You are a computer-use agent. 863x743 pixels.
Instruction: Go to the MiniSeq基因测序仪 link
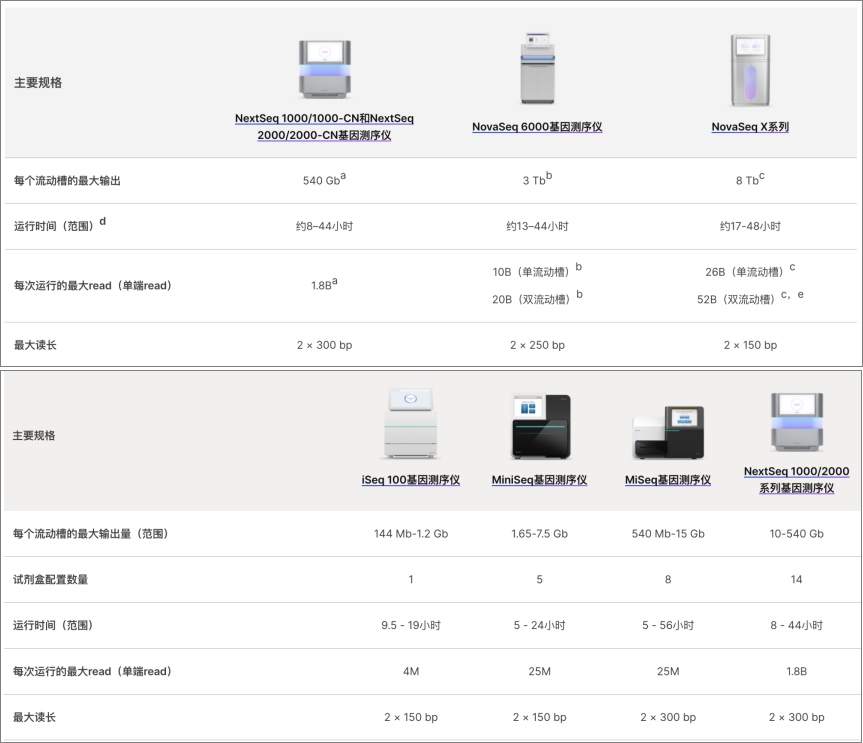(539, 480)
